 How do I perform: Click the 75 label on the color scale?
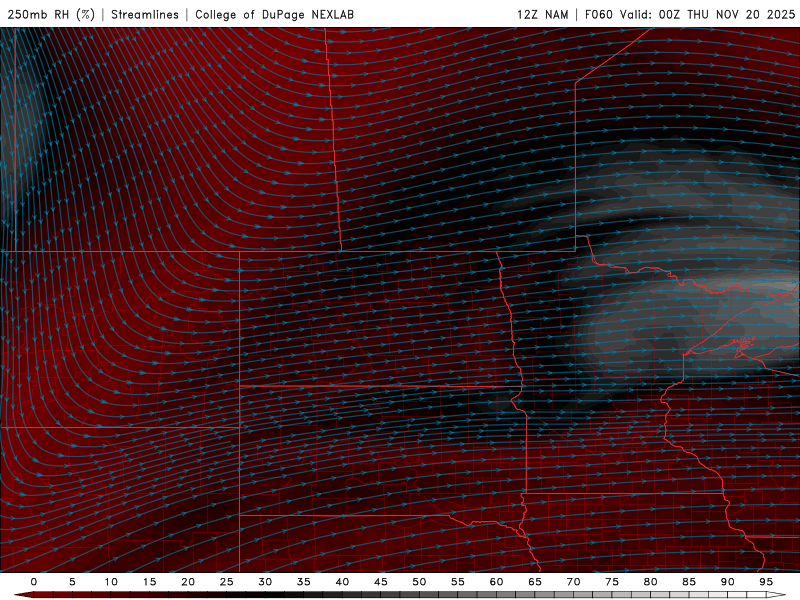612,582
